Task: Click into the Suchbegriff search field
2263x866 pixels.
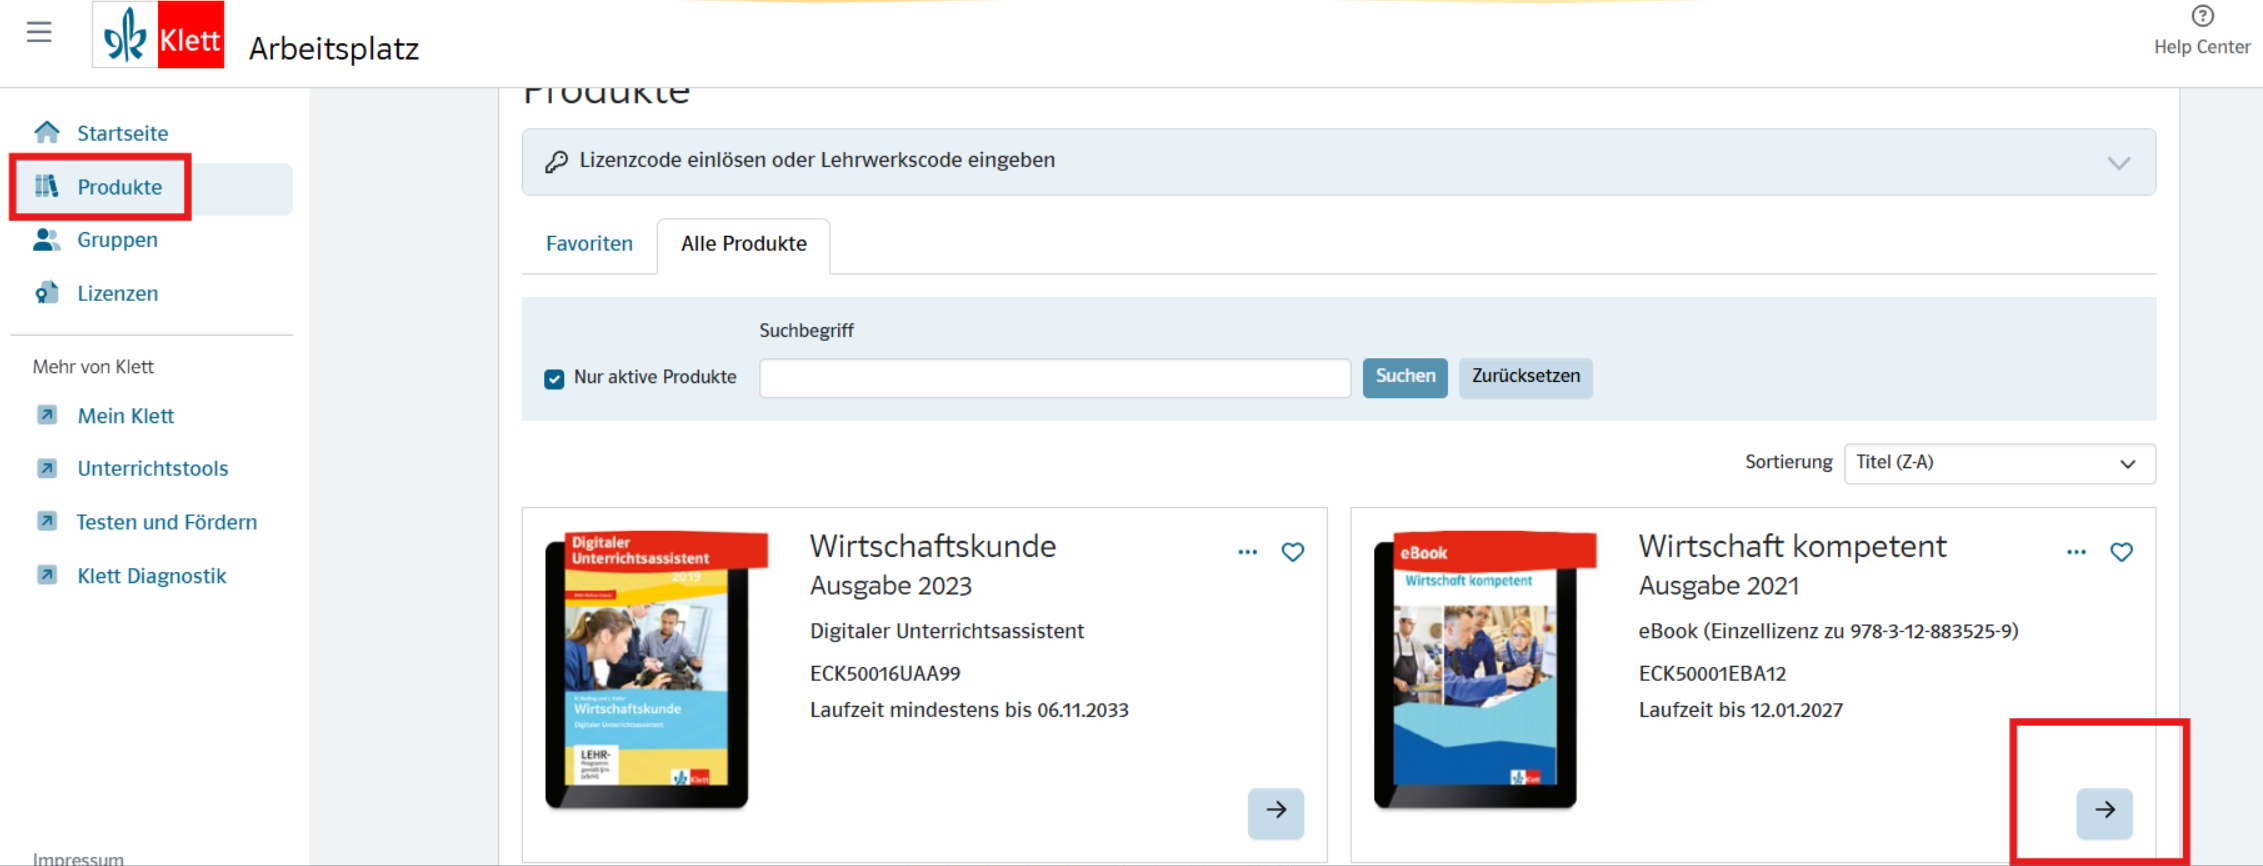Action: 1054,379
